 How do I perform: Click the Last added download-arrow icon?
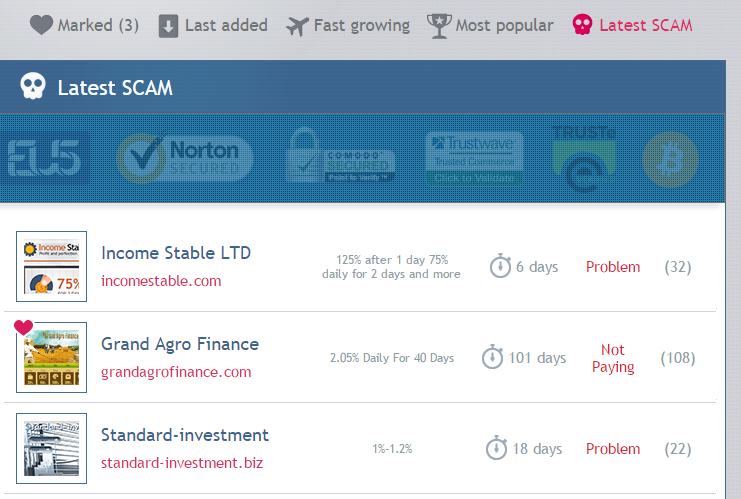click(169, 26)
